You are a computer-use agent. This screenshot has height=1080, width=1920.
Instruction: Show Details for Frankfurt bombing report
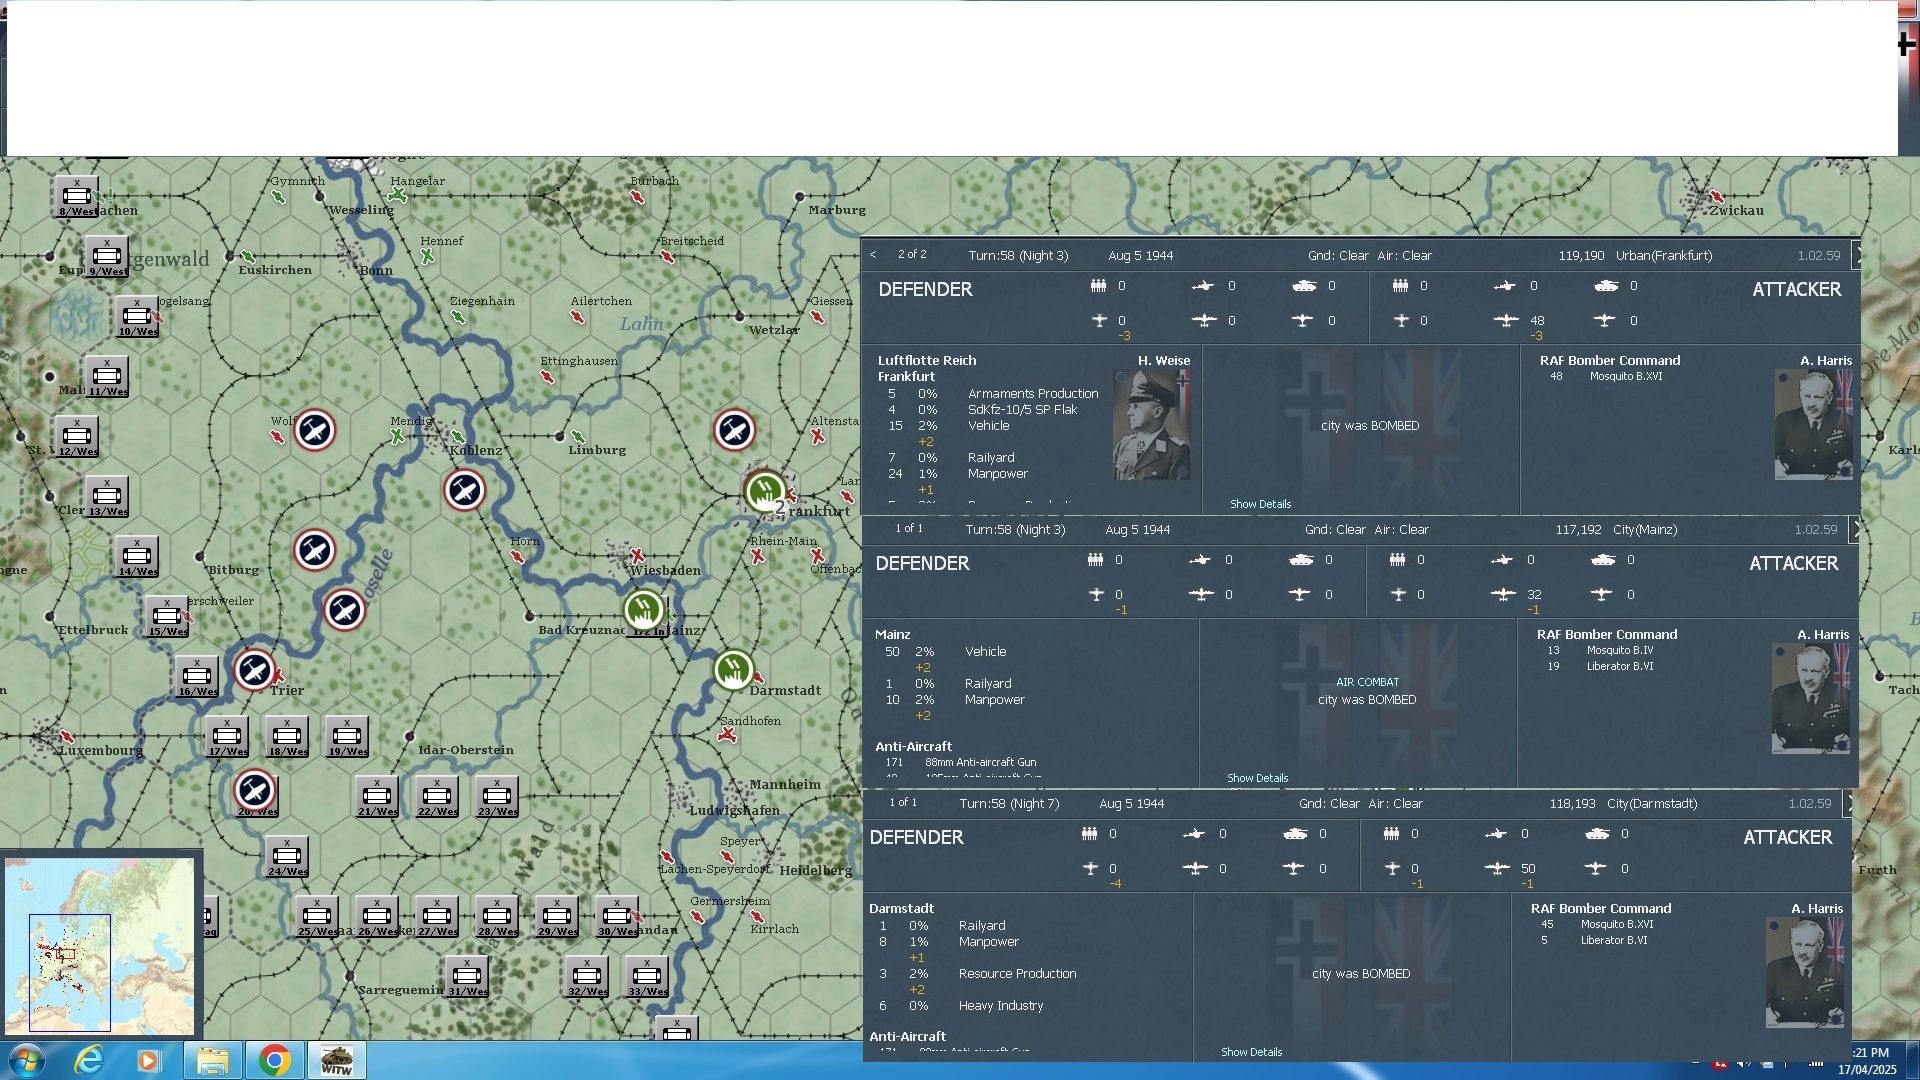click(x=1260, y=504)
